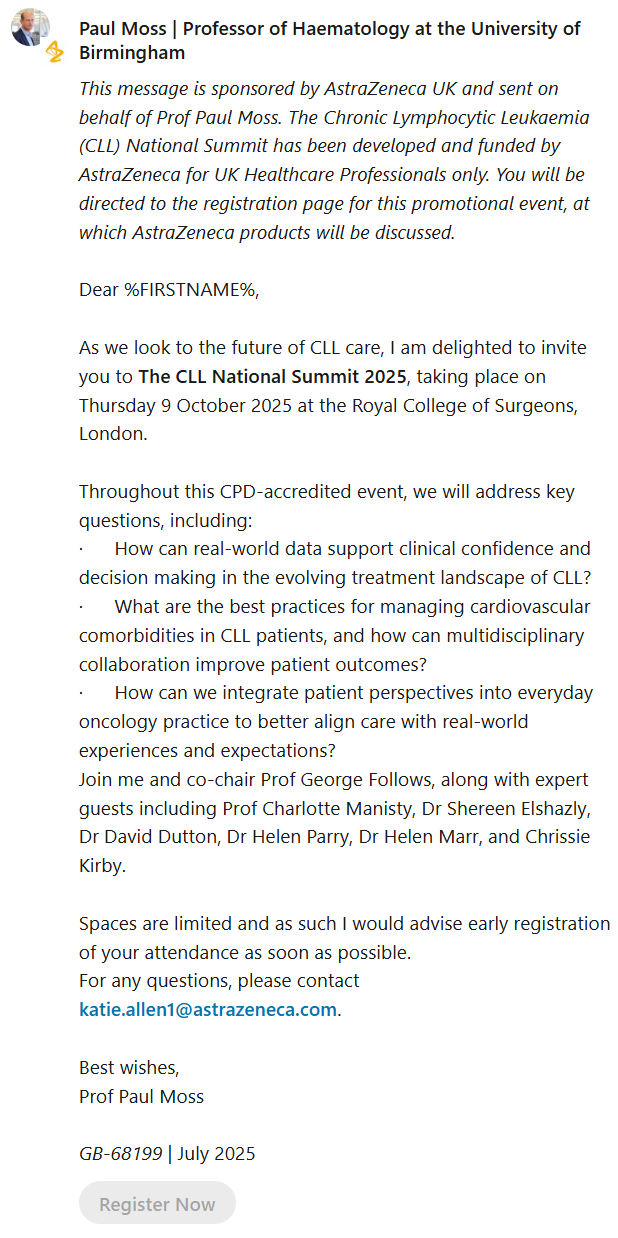Open the katie.allen1@astrazeneca.com email link
This screenshot has width=618, height=1238.
coord(208,1009)
